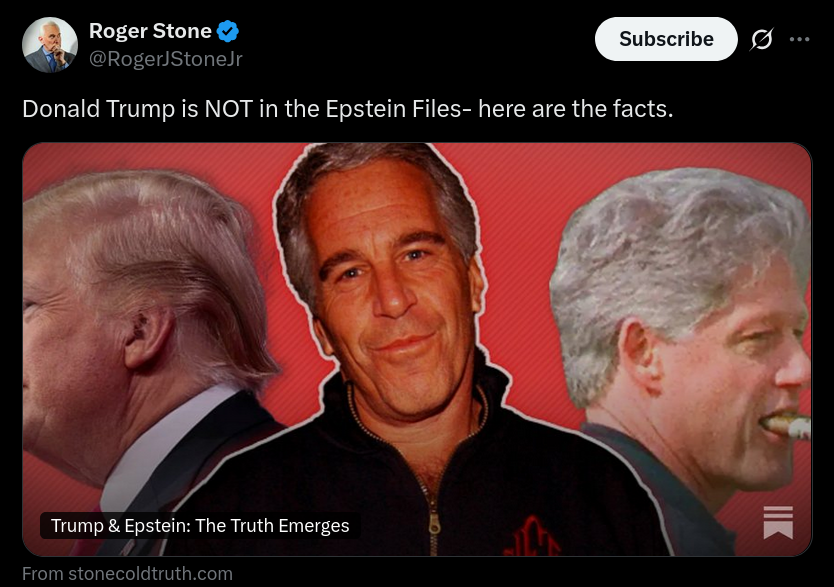Image resolution: width=834 pixels, height=587 pixels.
Task: Open the 'From stonecoldtruth.com' source link
Action: pyautogui.click(x=127, y=574)
